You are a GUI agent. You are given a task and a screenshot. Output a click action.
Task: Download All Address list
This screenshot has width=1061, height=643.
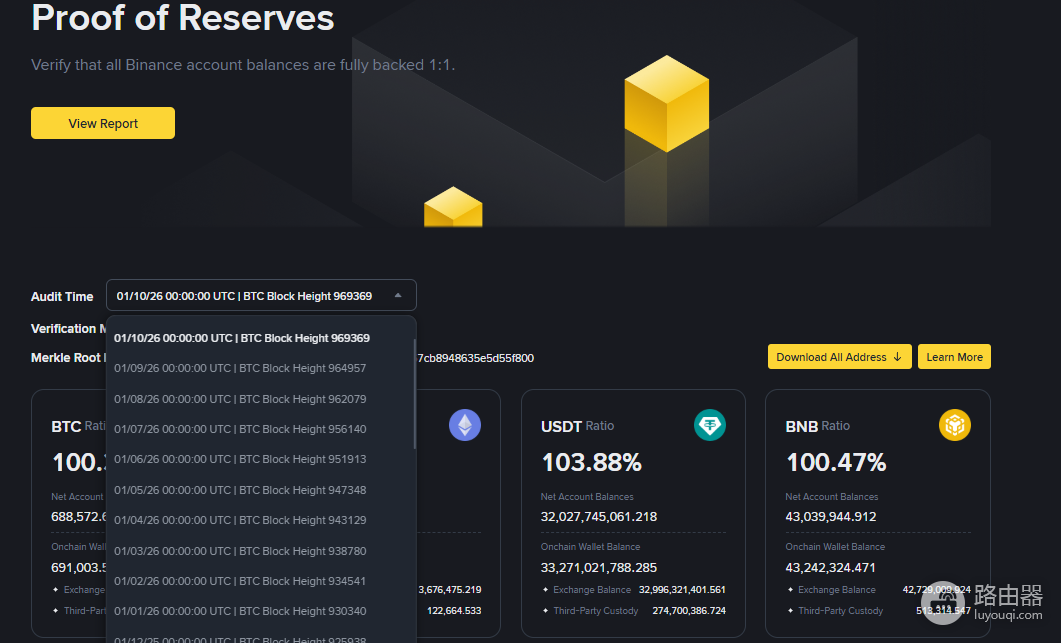pos(839,357)
